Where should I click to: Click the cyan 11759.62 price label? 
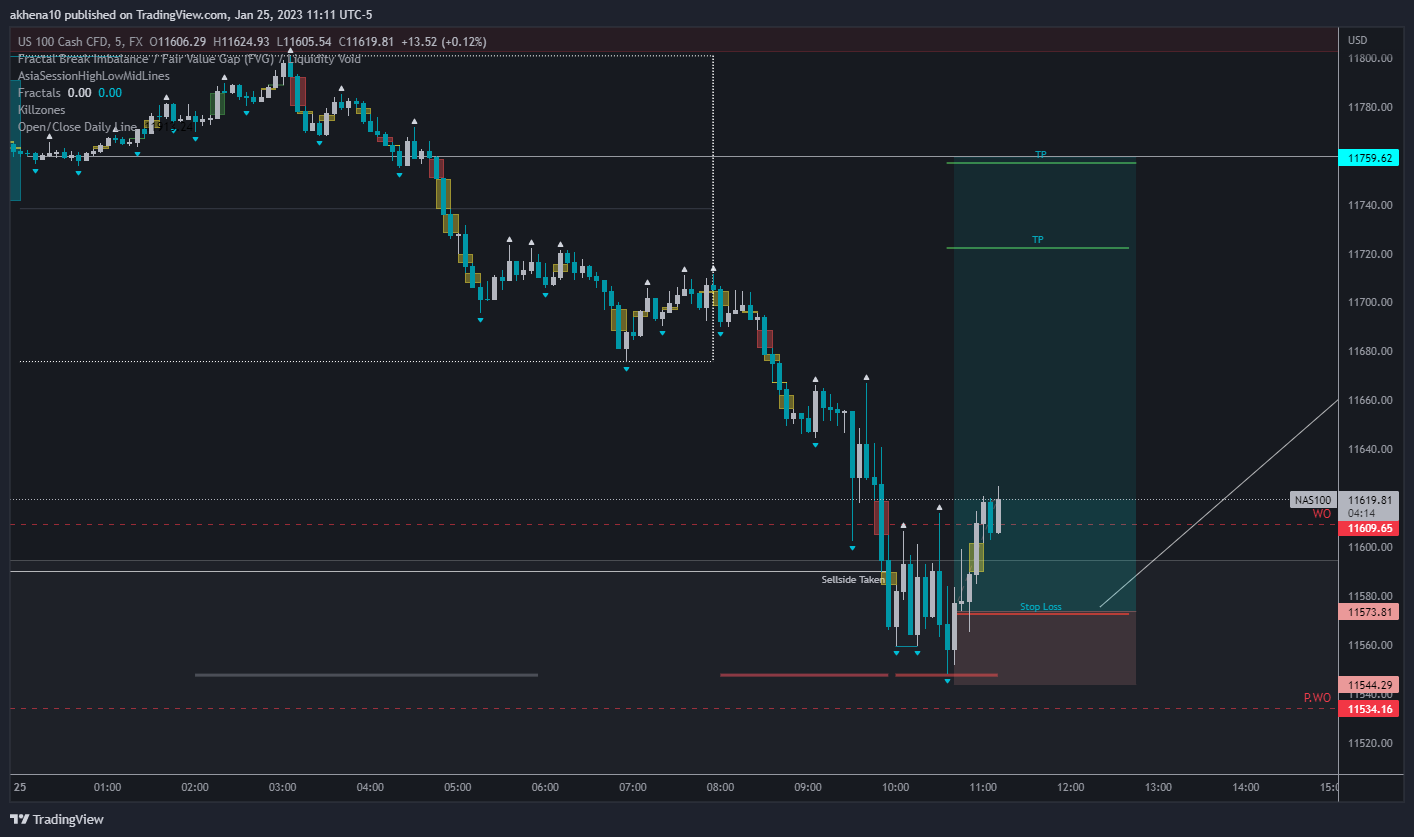[x=1368, y=158]
